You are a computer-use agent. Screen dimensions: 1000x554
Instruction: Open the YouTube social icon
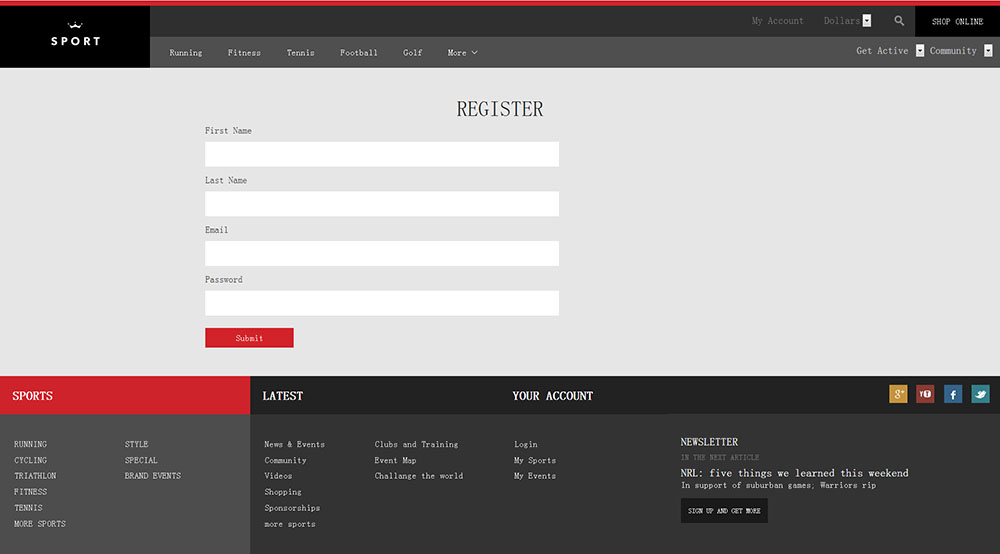[x=925, y=394]
